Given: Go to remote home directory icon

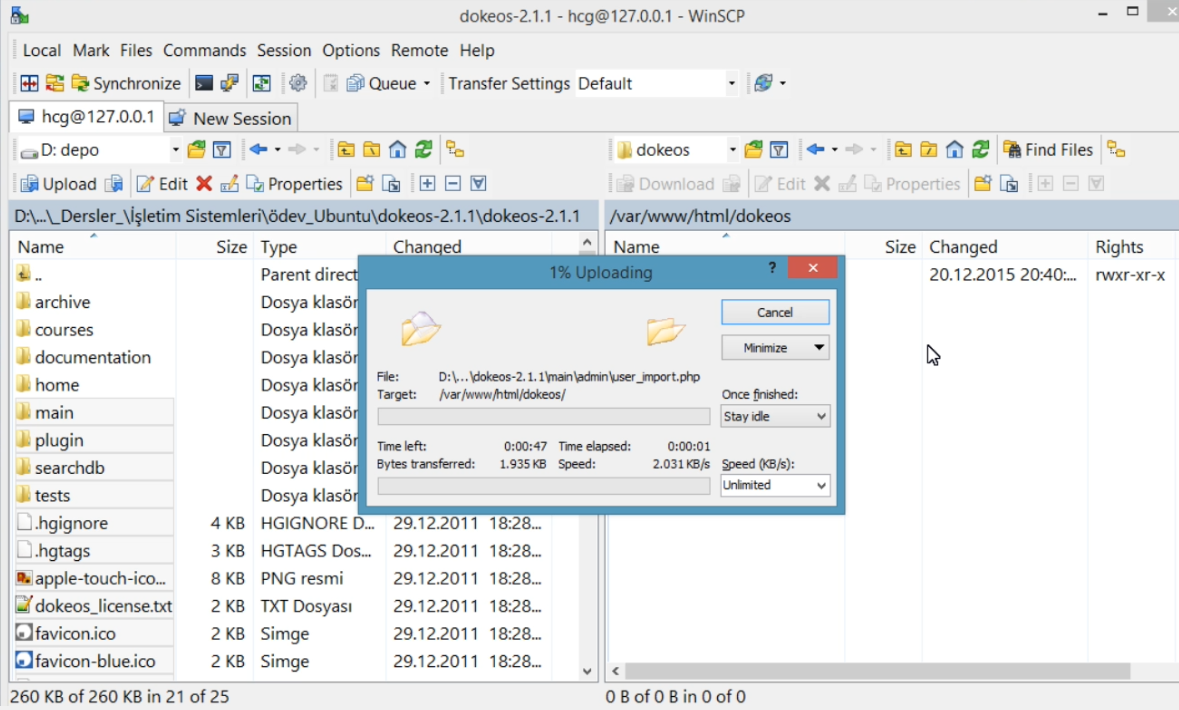Looking at the screenshot, I should pos(954,150).
